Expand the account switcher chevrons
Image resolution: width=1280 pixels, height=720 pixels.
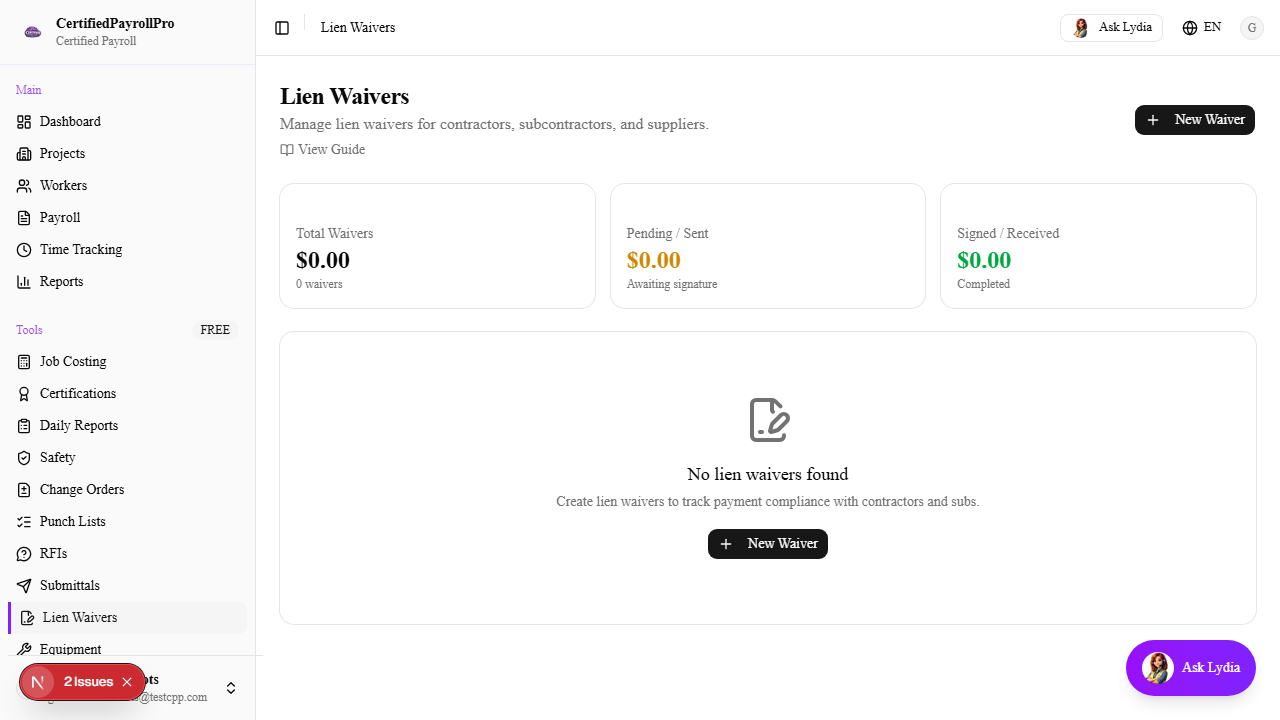tap(231, 688)
